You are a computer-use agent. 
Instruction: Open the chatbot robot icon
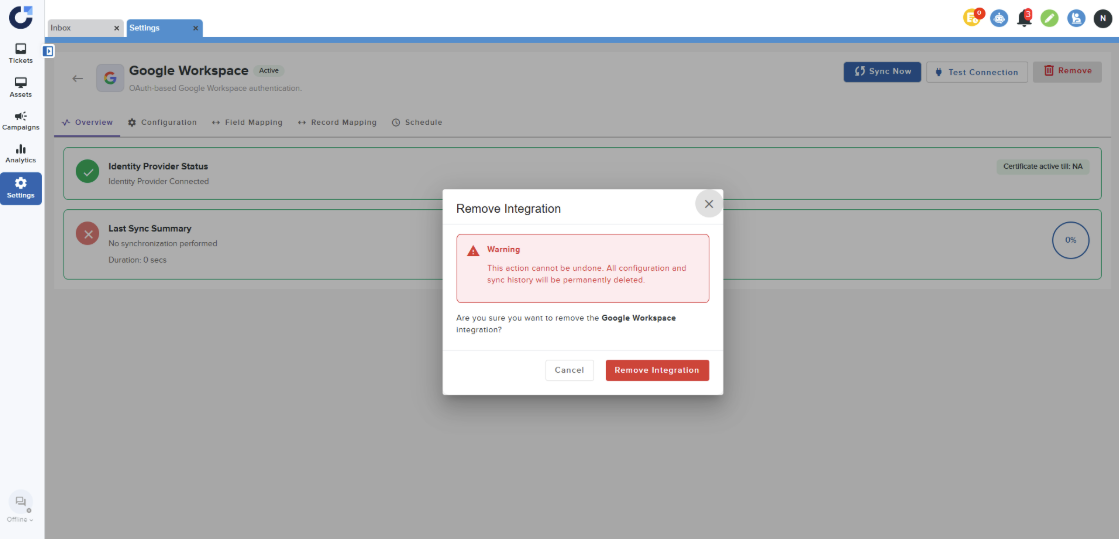point(999,18)
